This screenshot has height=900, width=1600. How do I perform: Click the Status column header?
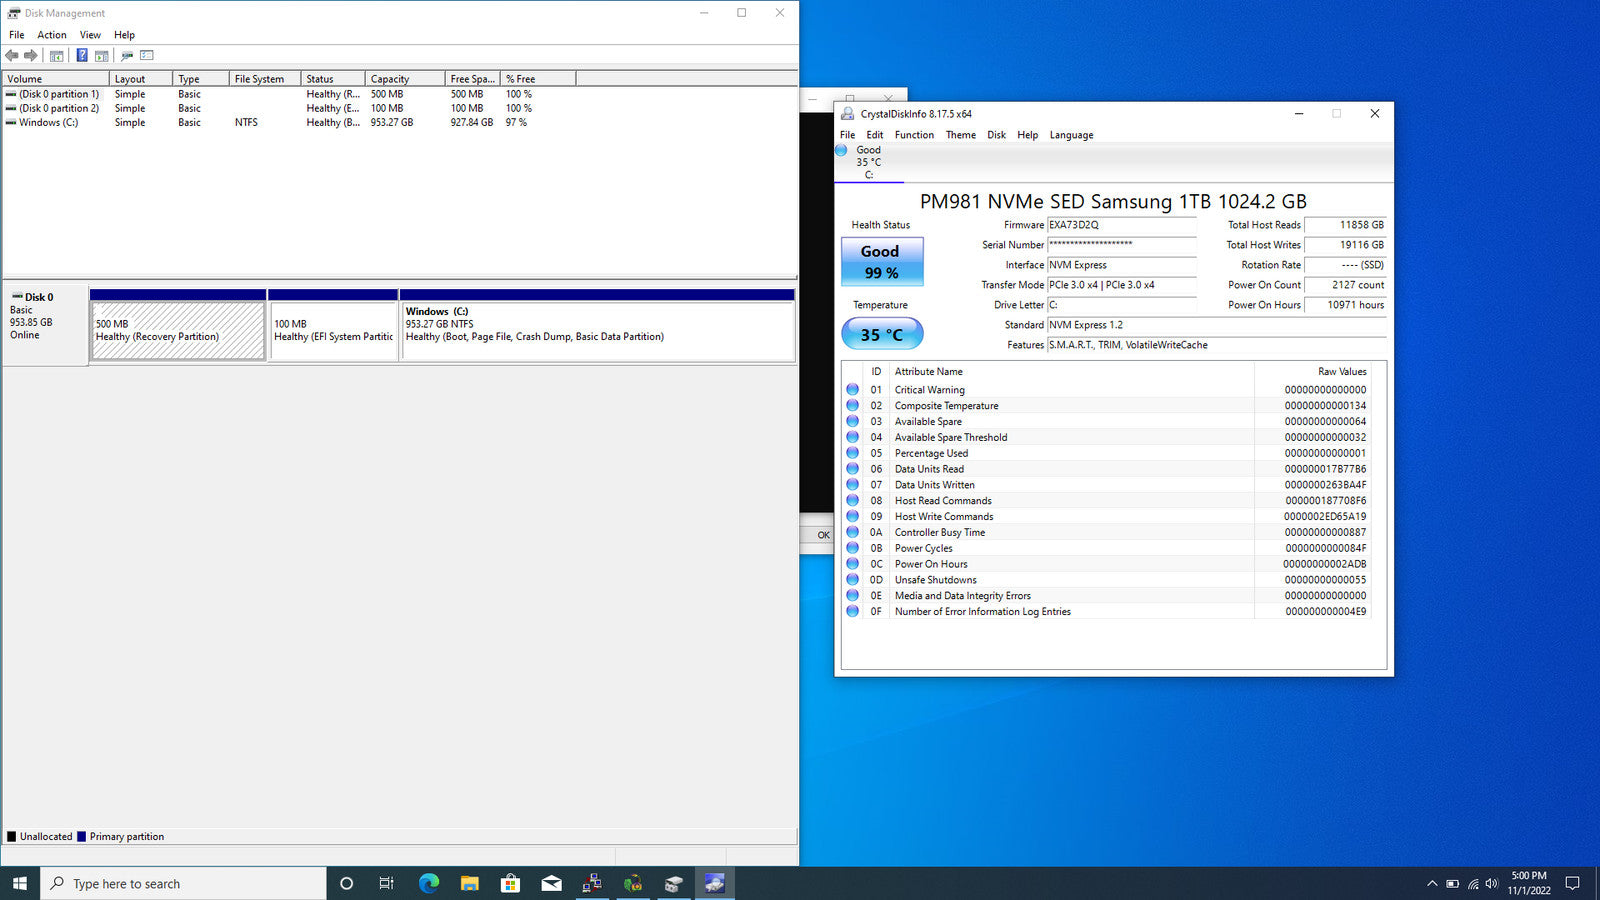coord(332,79)
